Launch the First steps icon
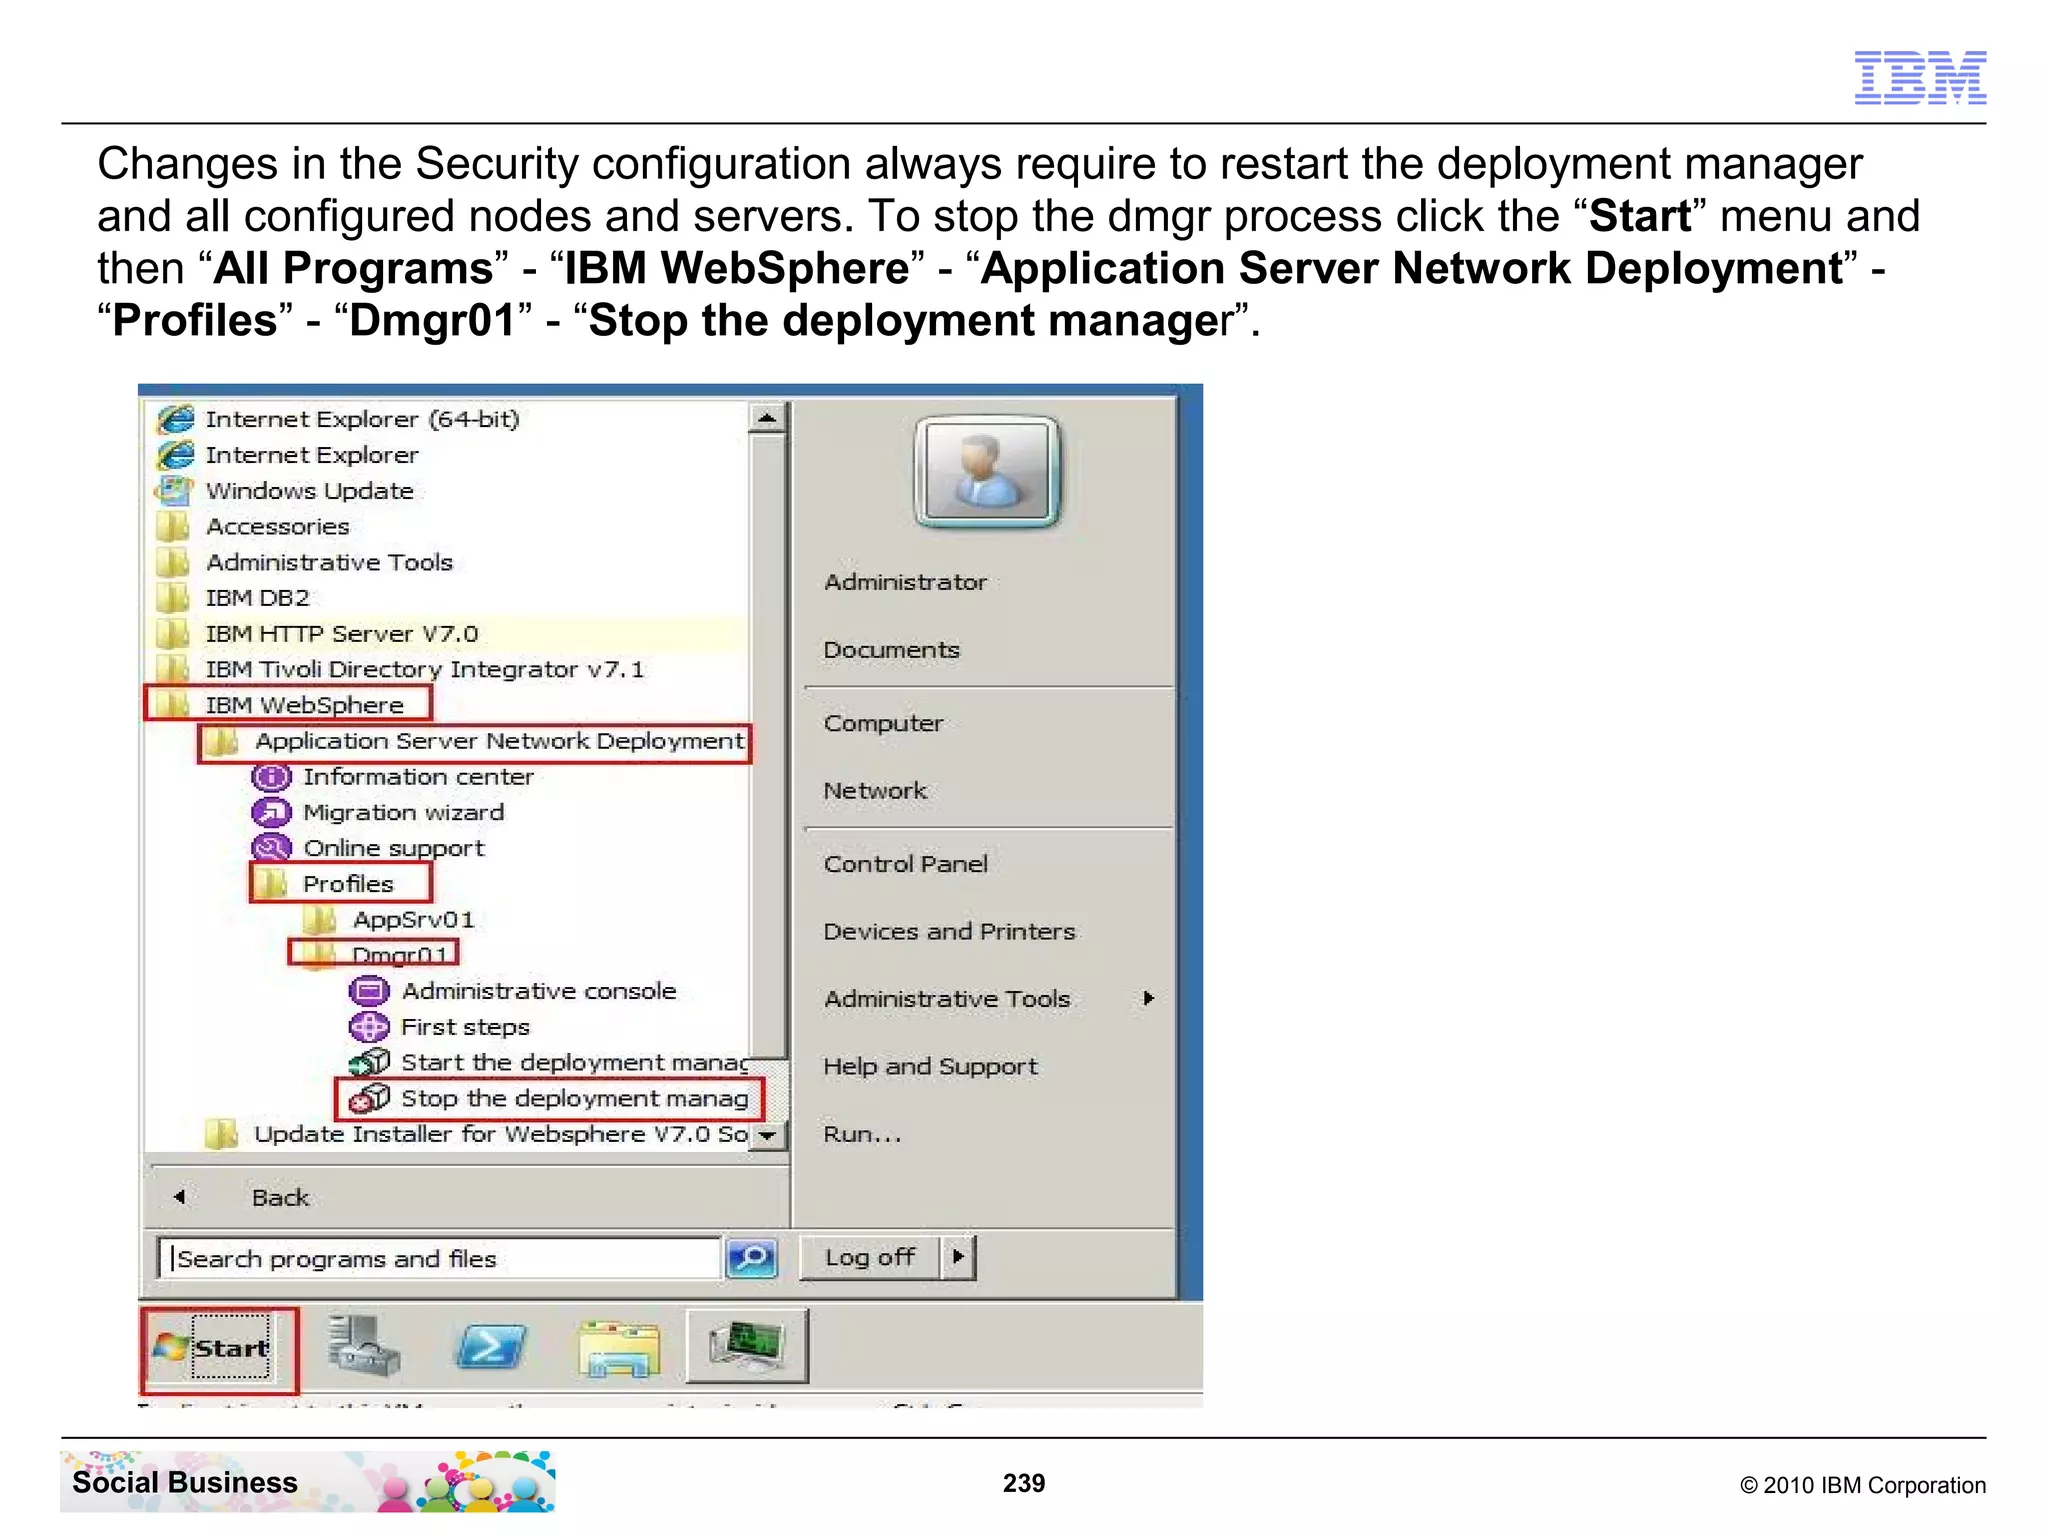Screen dimensions: 2048x1536 [368, 1027]
